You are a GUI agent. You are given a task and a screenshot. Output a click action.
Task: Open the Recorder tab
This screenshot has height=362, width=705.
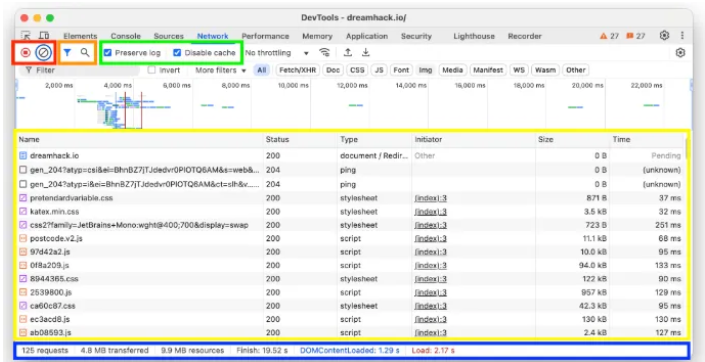pyautogui.click(x=525, y=36)
